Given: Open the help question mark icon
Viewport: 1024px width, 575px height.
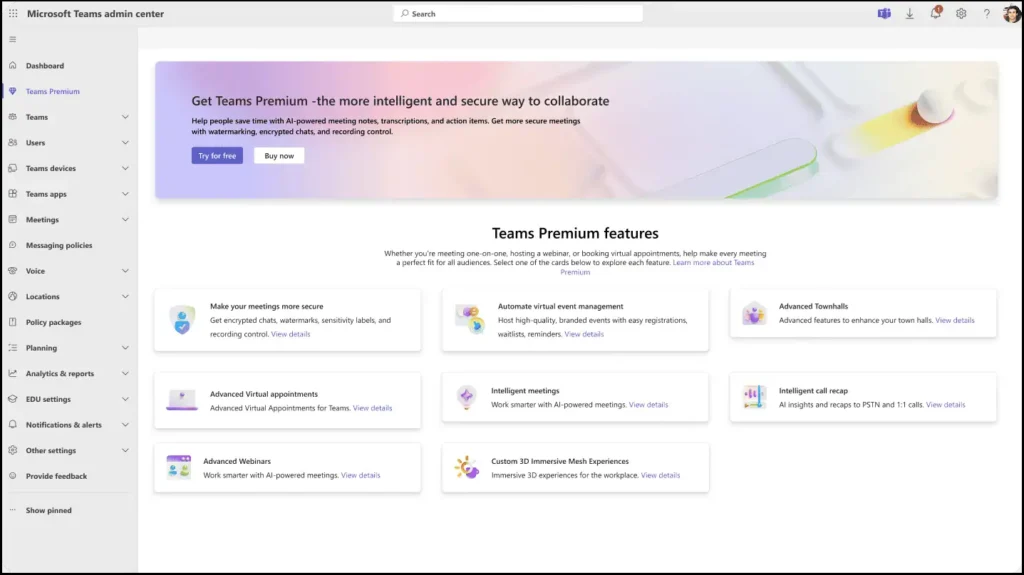Looking at the screenshot, I should click(987, 13).
